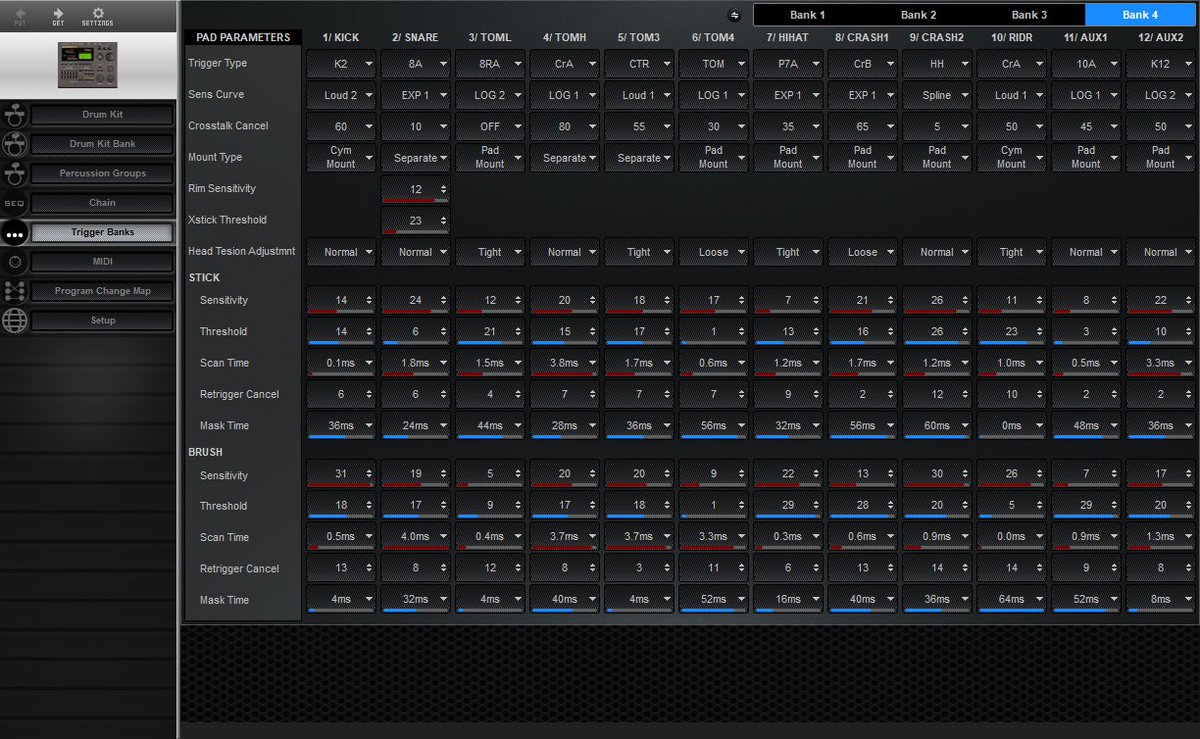The width and height of the screenshot is (1200, 739).
Task: Open AUX2 Trigger Type dropdown showing K12
Action: (1161, 64)
